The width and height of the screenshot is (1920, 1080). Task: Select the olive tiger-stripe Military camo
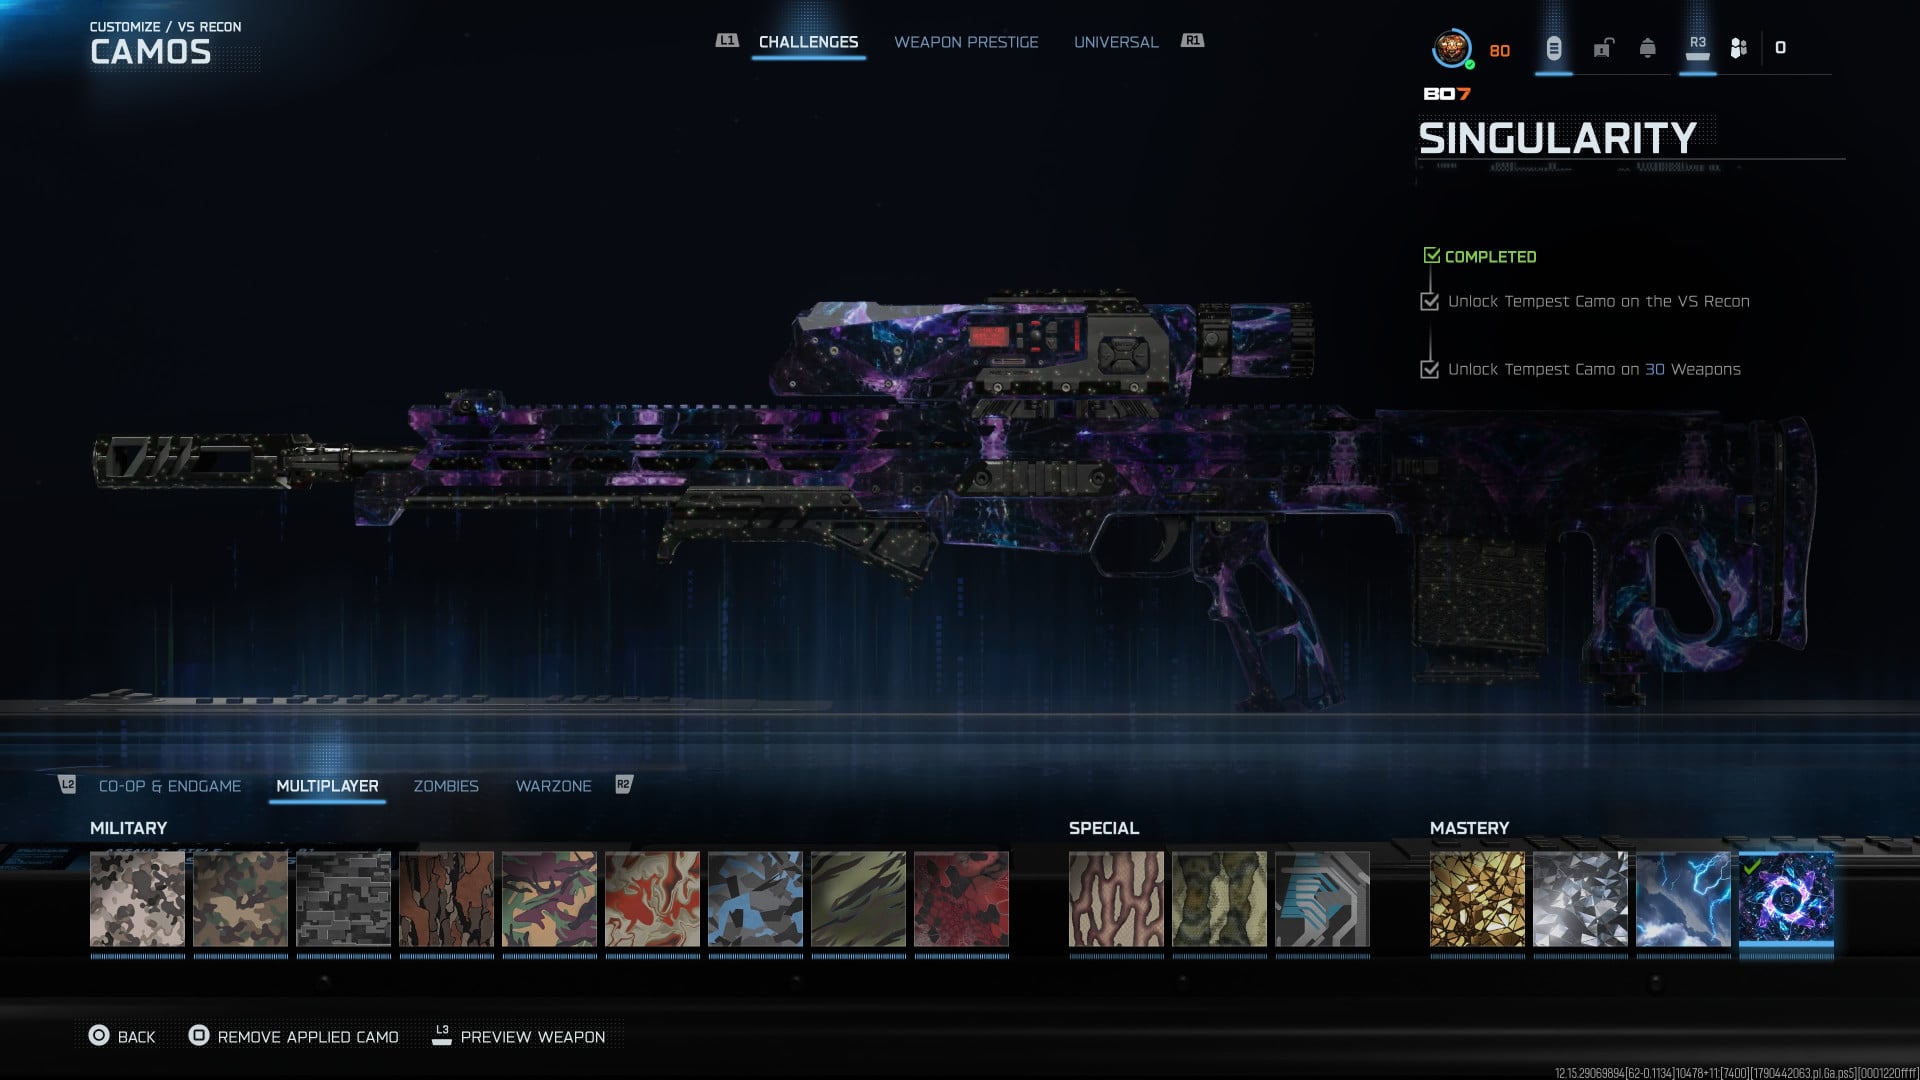(858, 899)
